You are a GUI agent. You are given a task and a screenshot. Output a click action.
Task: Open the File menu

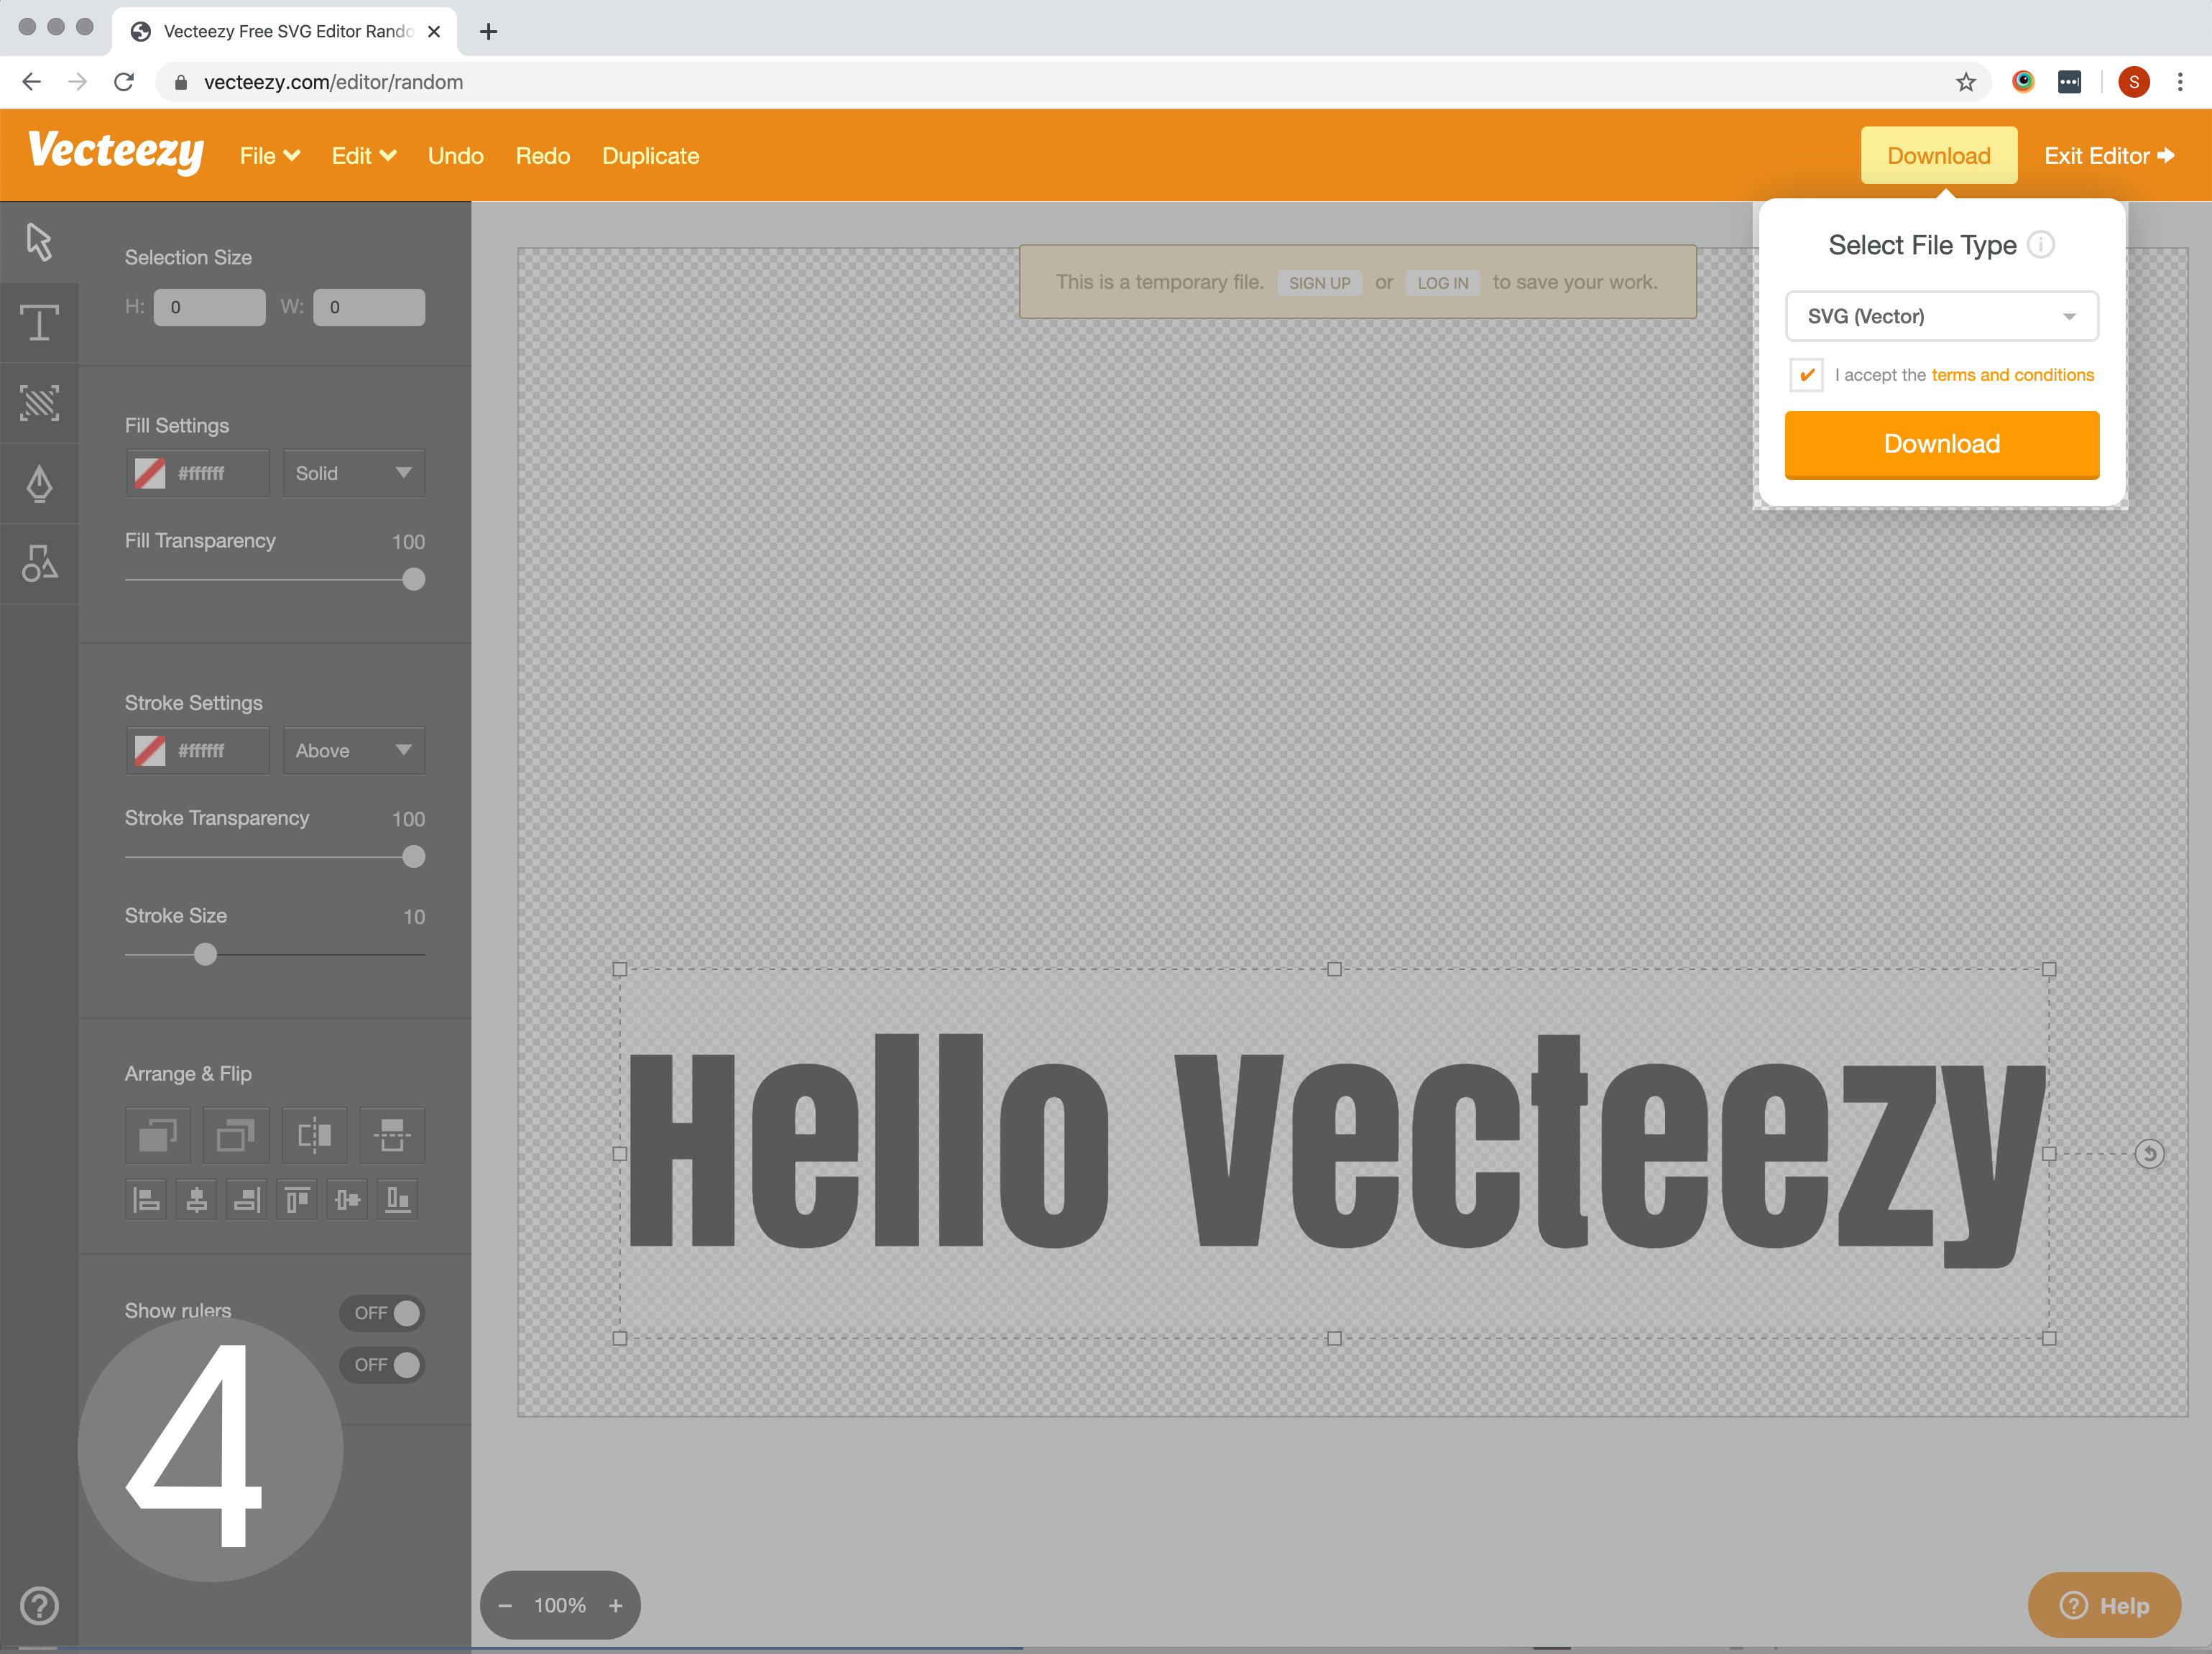coord(269,156)
